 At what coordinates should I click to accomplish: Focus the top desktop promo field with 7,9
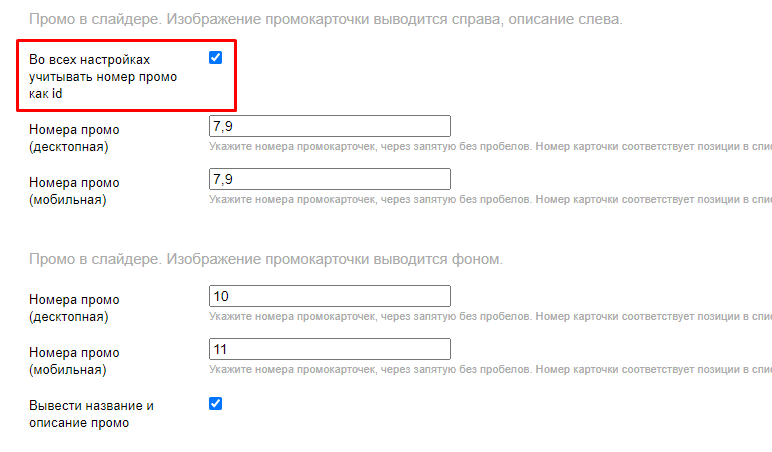[x=330, y=126]
